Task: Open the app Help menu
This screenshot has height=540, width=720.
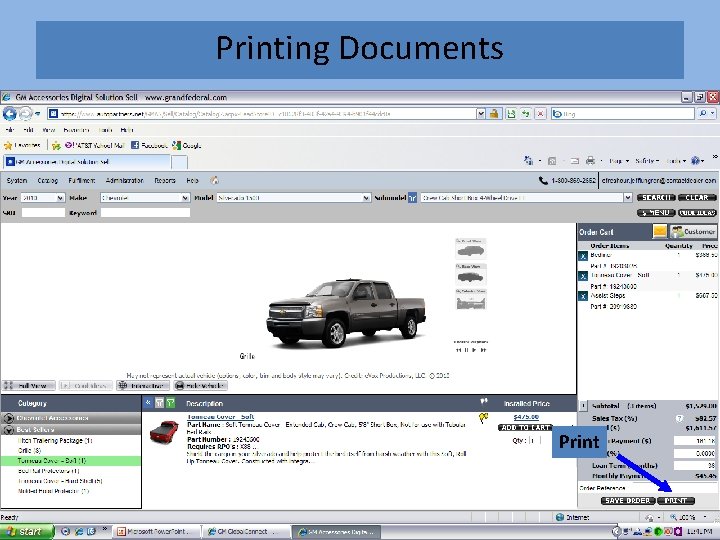Action: (x=192, y=181)
